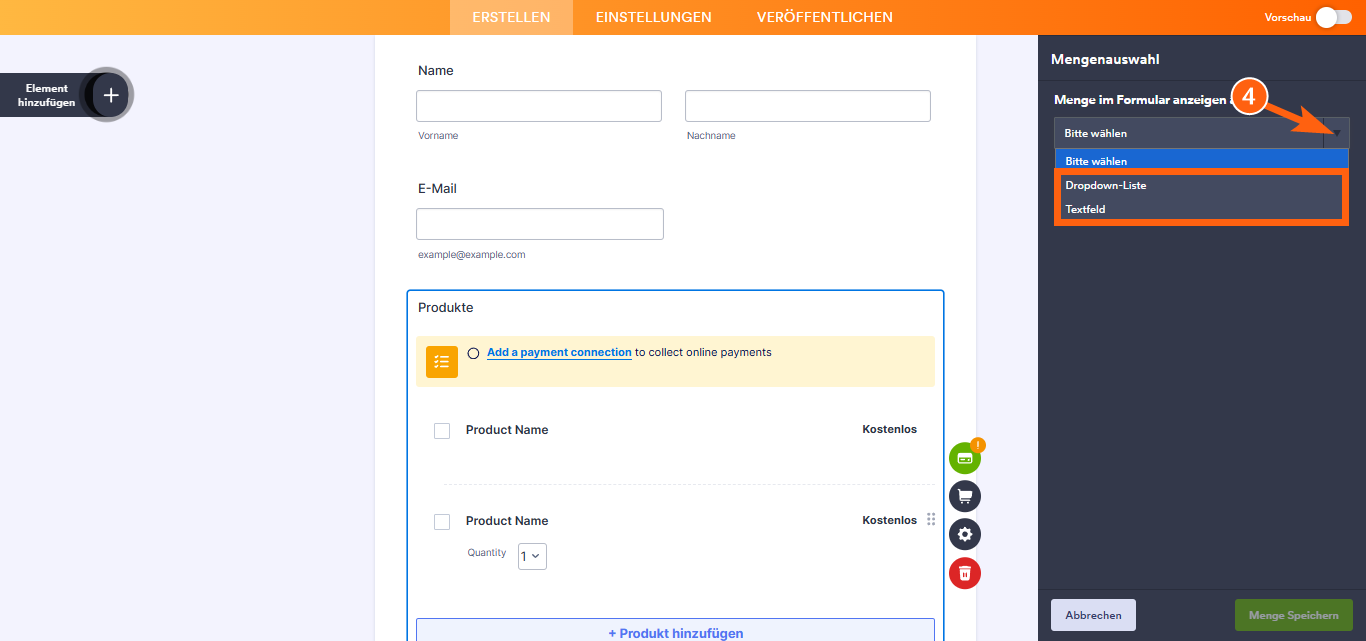1366x641 pixels.
Task: Click the gear properties icon
Action: coord(964,534)
